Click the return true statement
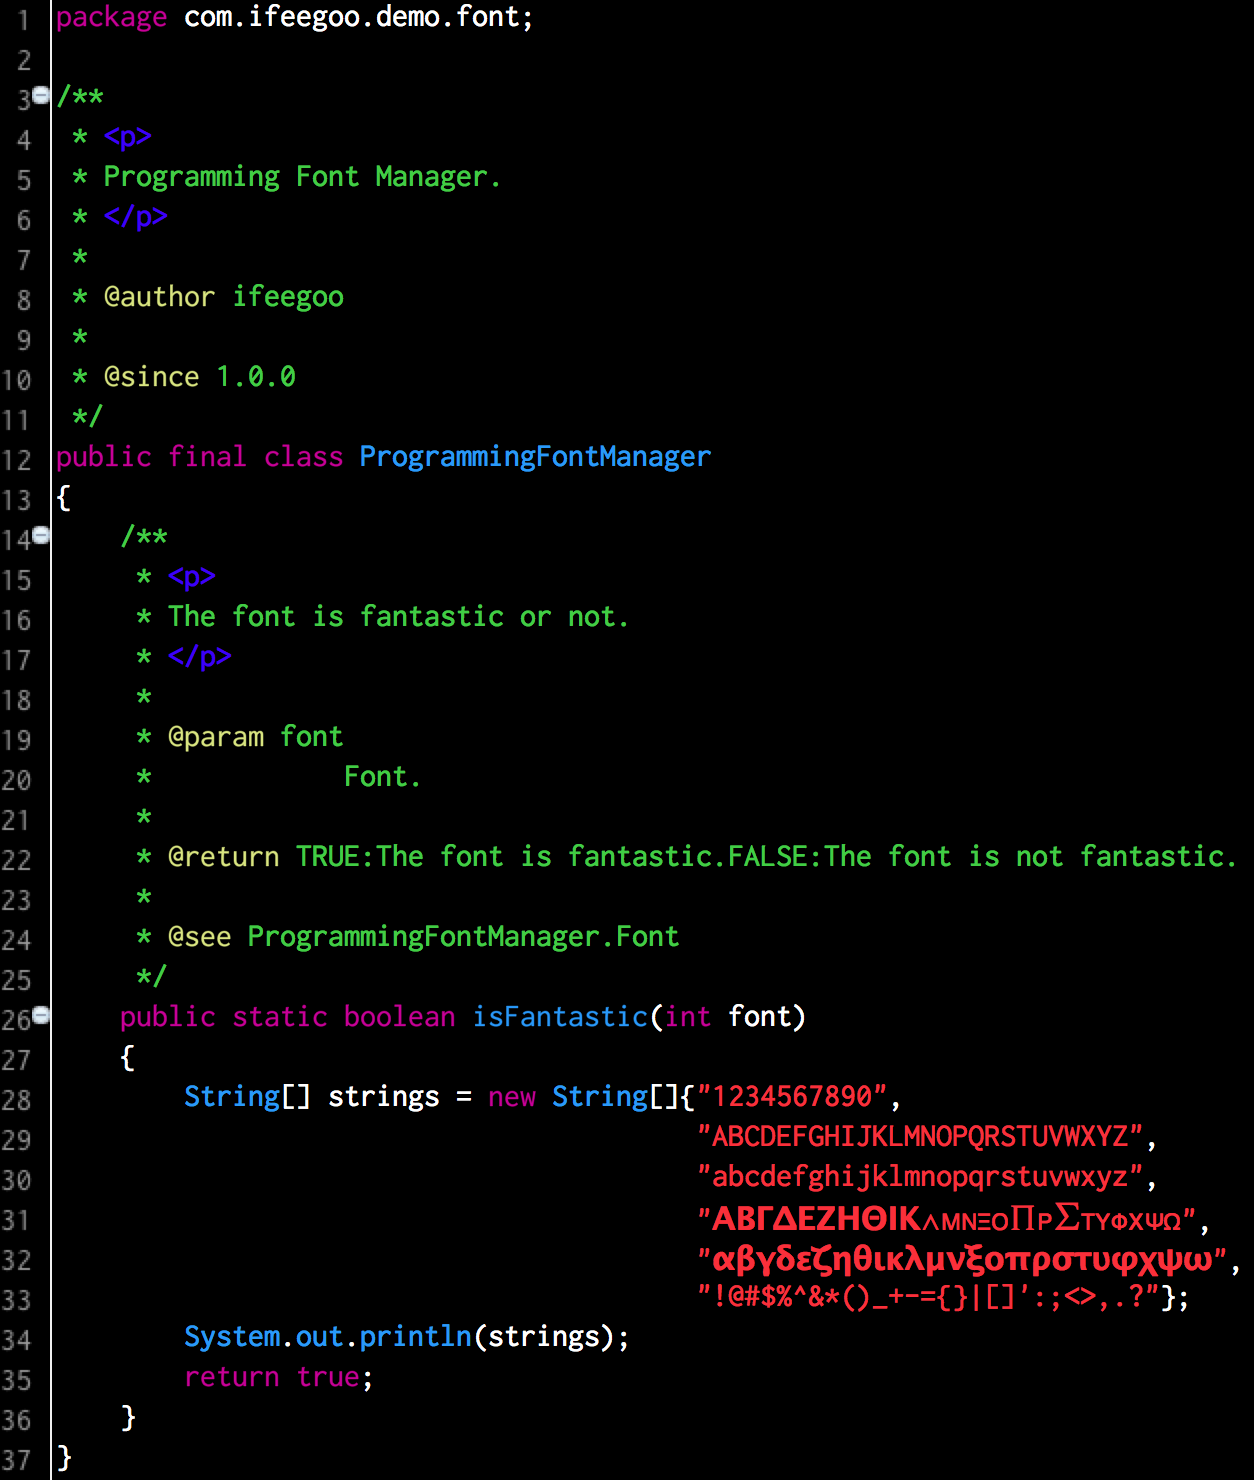Screen dimensions: 1254x1480 (278, 1377)
